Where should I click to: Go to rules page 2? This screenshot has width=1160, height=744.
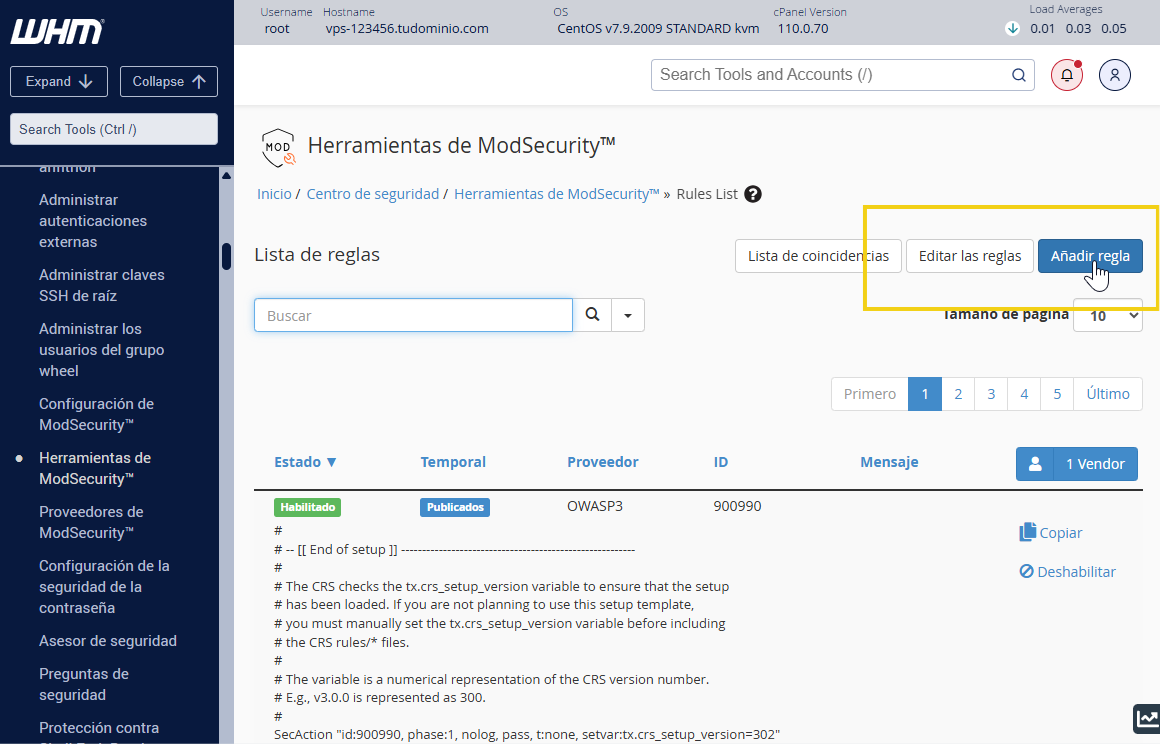point(958,394)
